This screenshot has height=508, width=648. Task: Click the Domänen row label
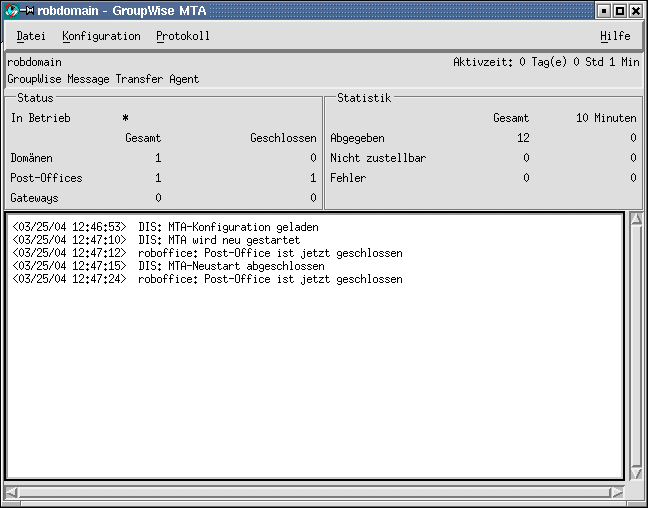coord(31,158)
